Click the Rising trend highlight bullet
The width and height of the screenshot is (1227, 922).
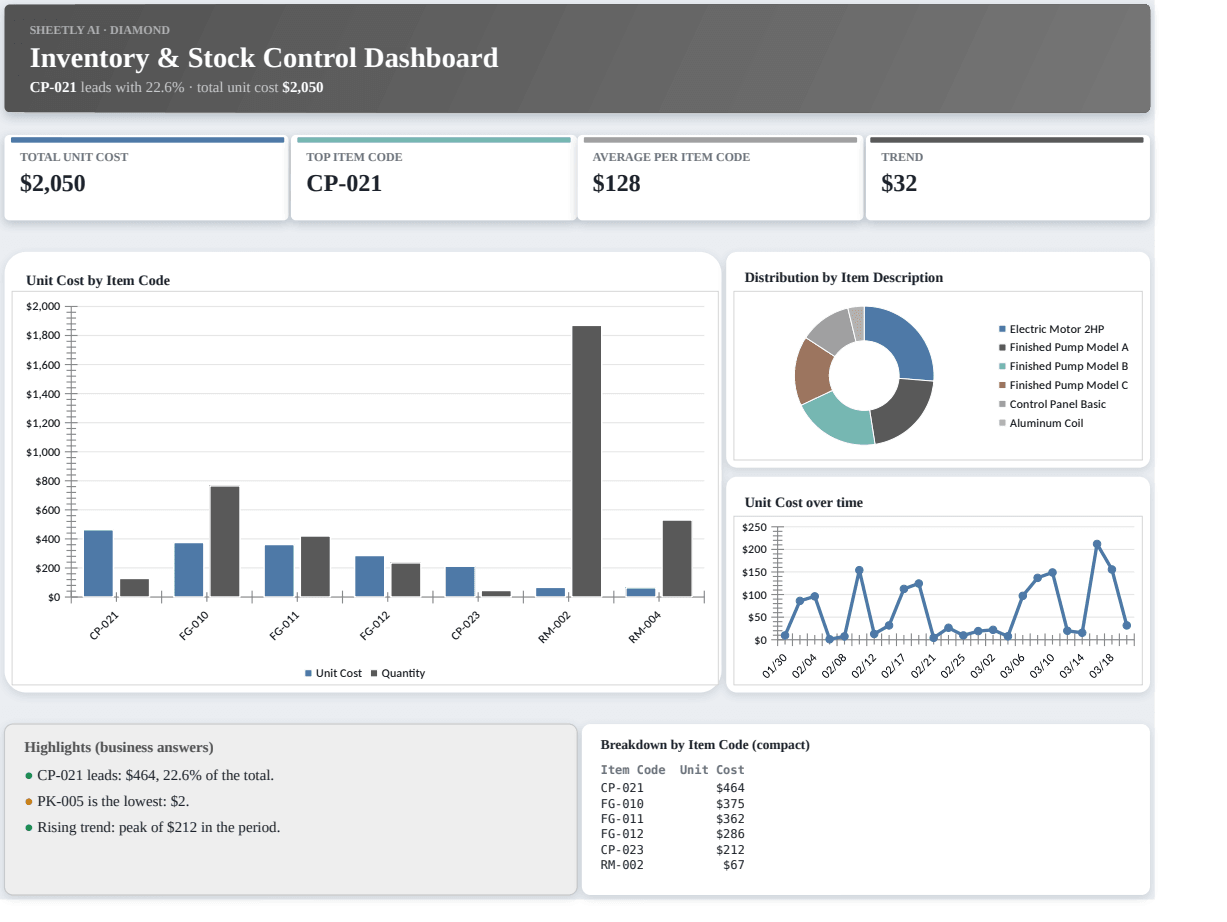tap(152, 828)
